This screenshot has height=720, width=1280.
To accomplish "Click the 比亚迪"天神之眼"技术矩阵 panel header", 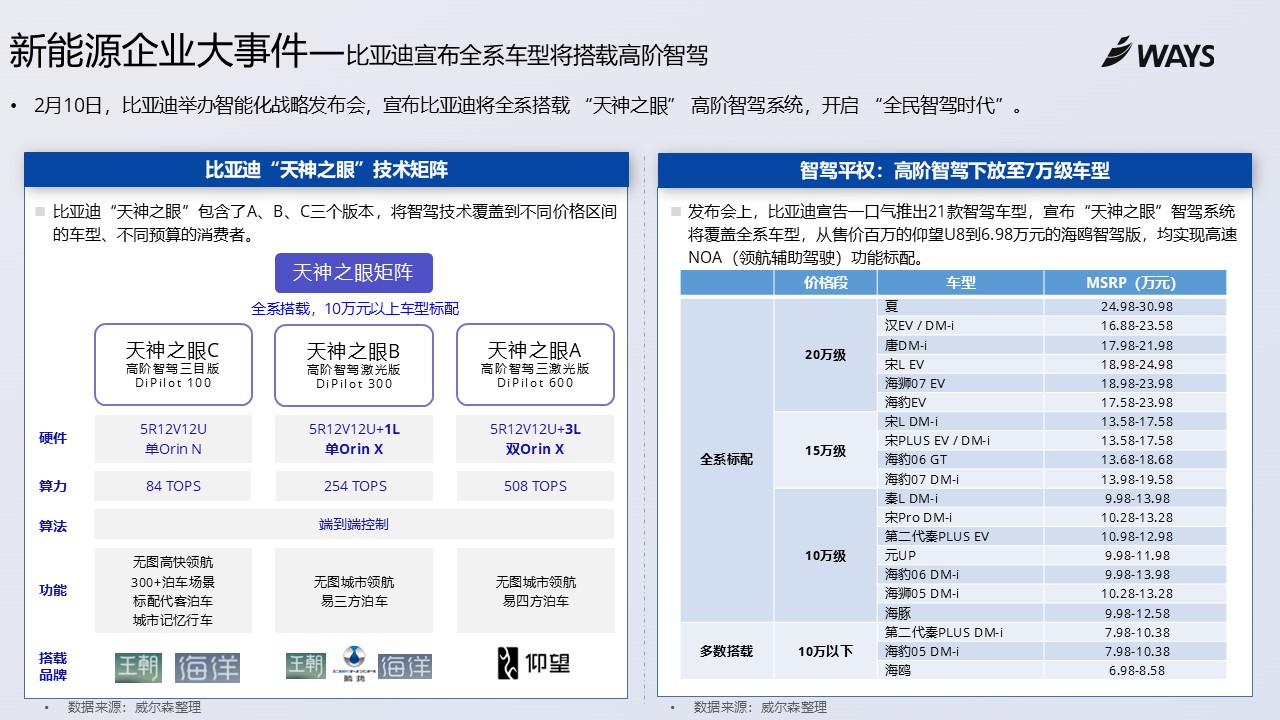I will 326,169.
